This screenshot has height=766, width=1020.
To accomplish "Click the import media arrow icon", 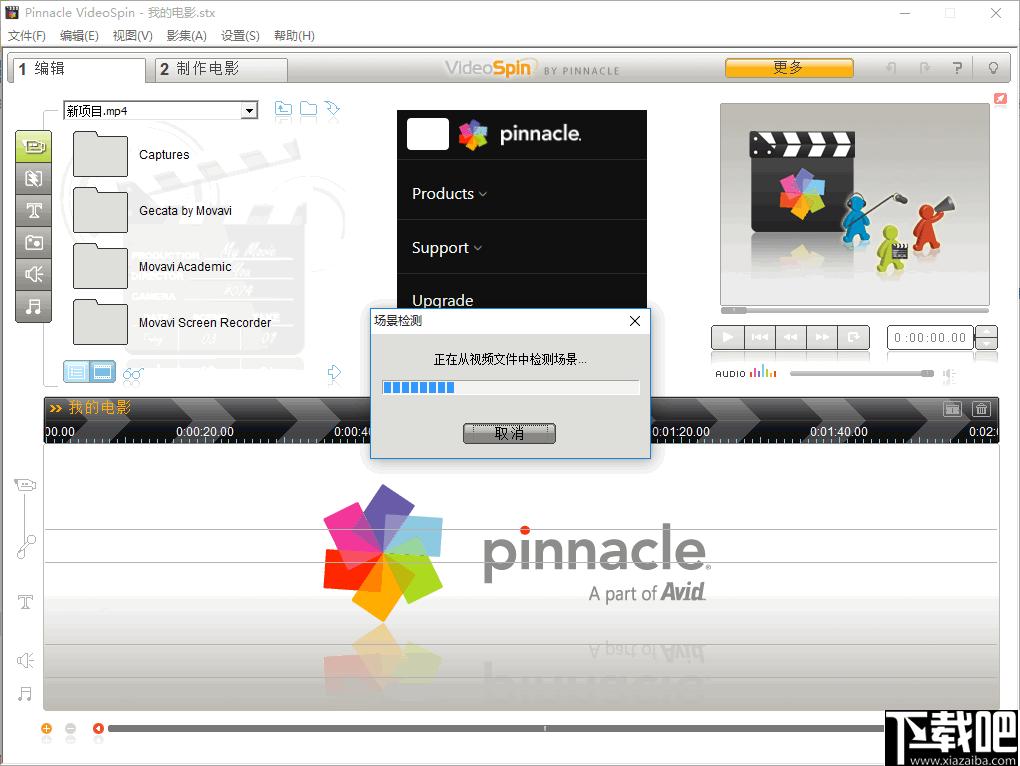I will (x=332, y=109).
